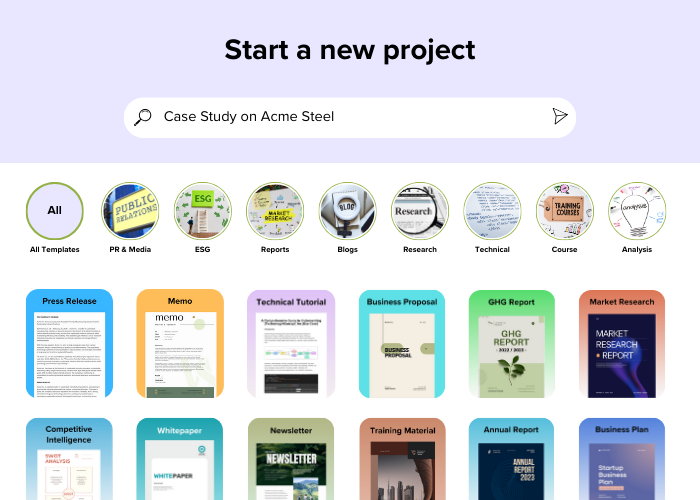Pick the Research category icon
This screenshot has height=500, width=700.
click(x=420, y=211)
